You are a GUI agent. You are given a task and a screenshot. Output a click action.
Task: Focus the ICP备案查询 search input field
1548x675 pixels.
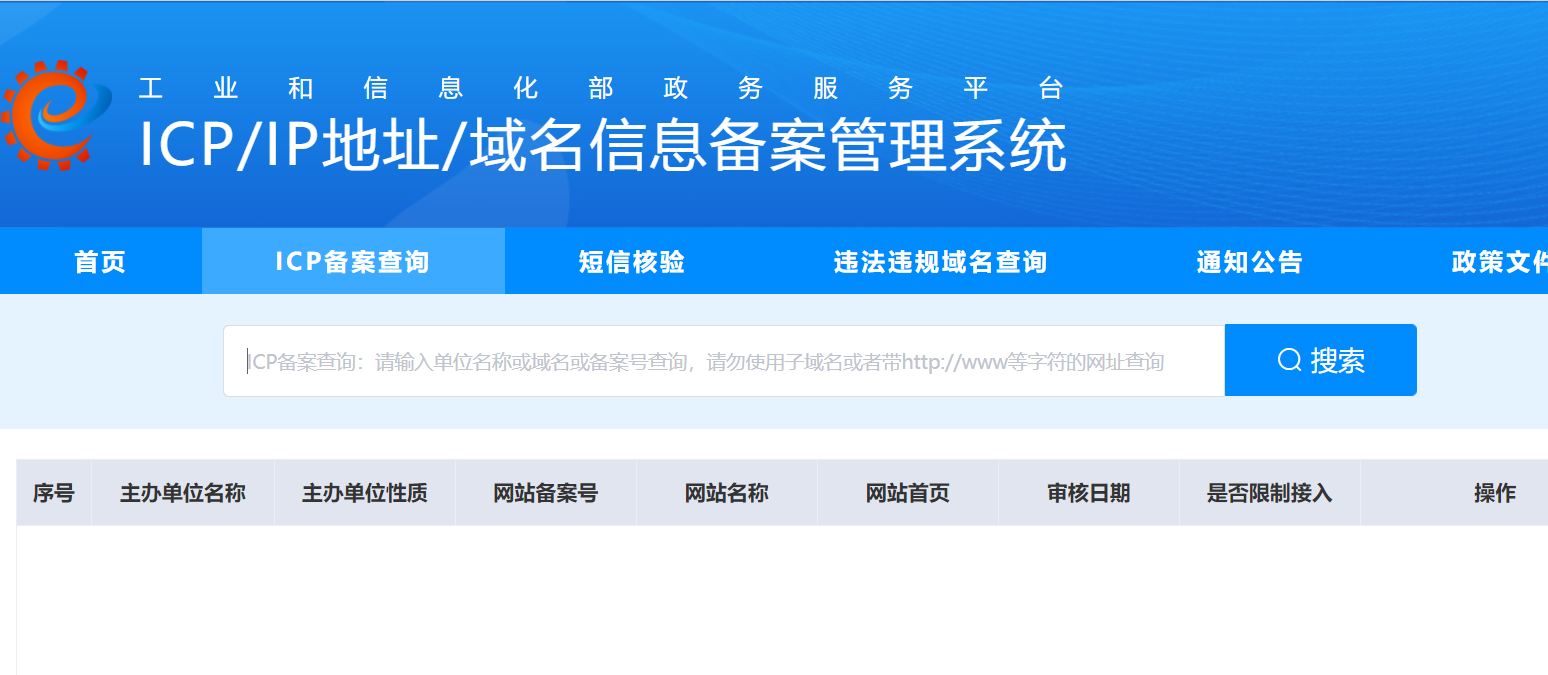(x=723, y=361)
